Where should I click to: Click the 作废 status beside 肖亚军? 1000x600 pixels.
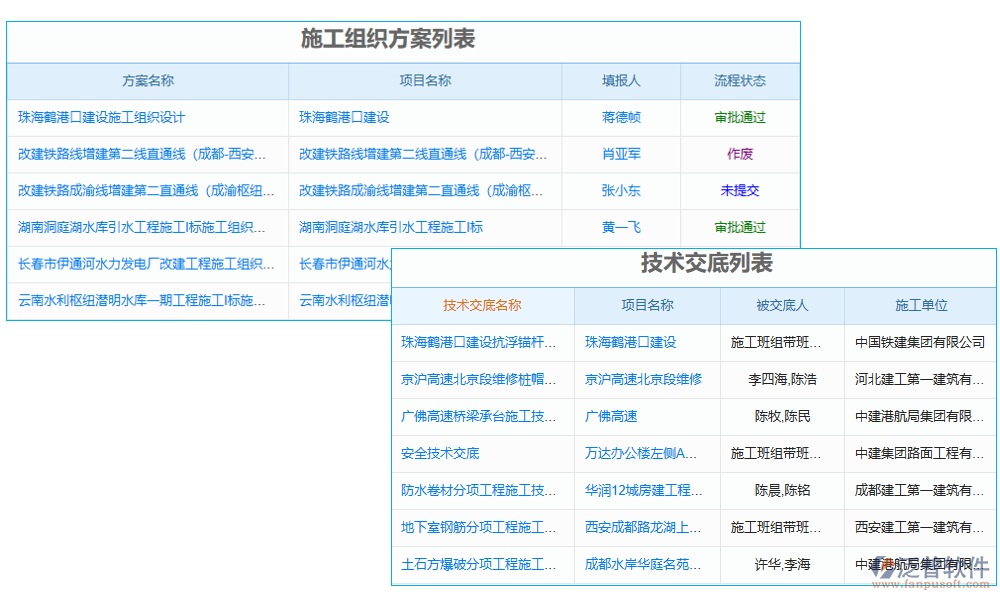(x=739, y=155)
